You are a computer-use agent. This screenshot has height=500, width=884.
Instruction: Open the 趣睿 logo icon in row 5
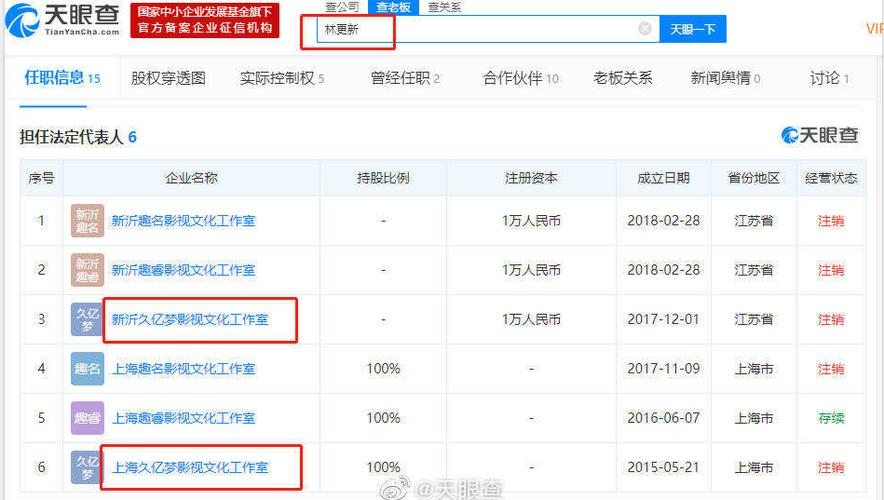coord(87,418)
